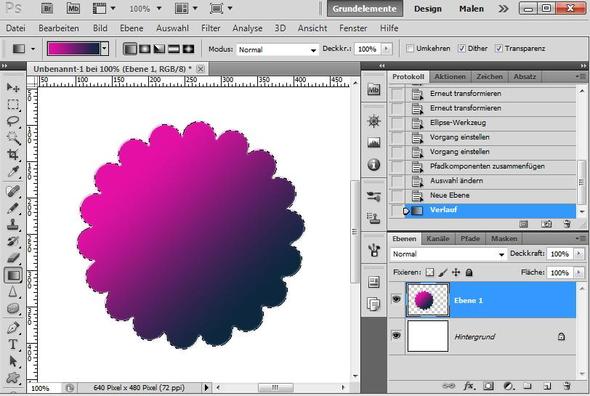
Task: Select the Eyedropper tool
Action: point(13,172)
